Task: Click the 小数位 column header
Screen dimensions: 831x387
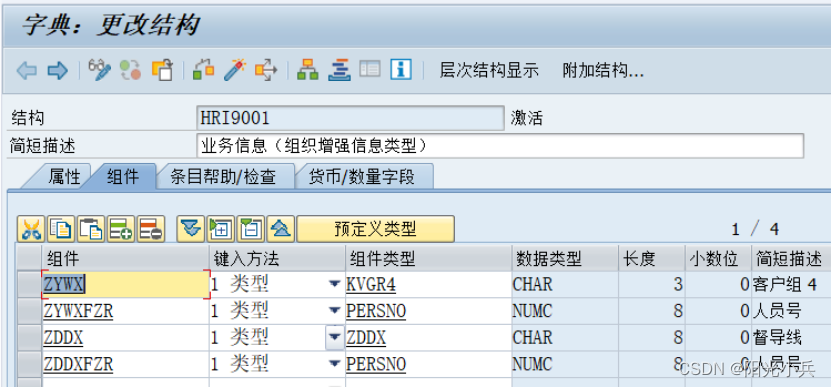Action: click(718, 258)
